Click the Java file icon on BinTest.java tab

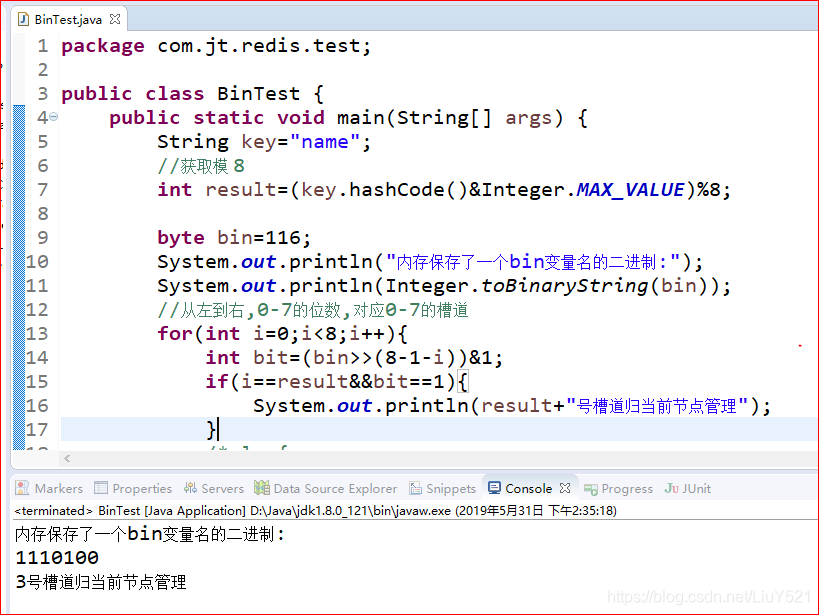(23, 19)
